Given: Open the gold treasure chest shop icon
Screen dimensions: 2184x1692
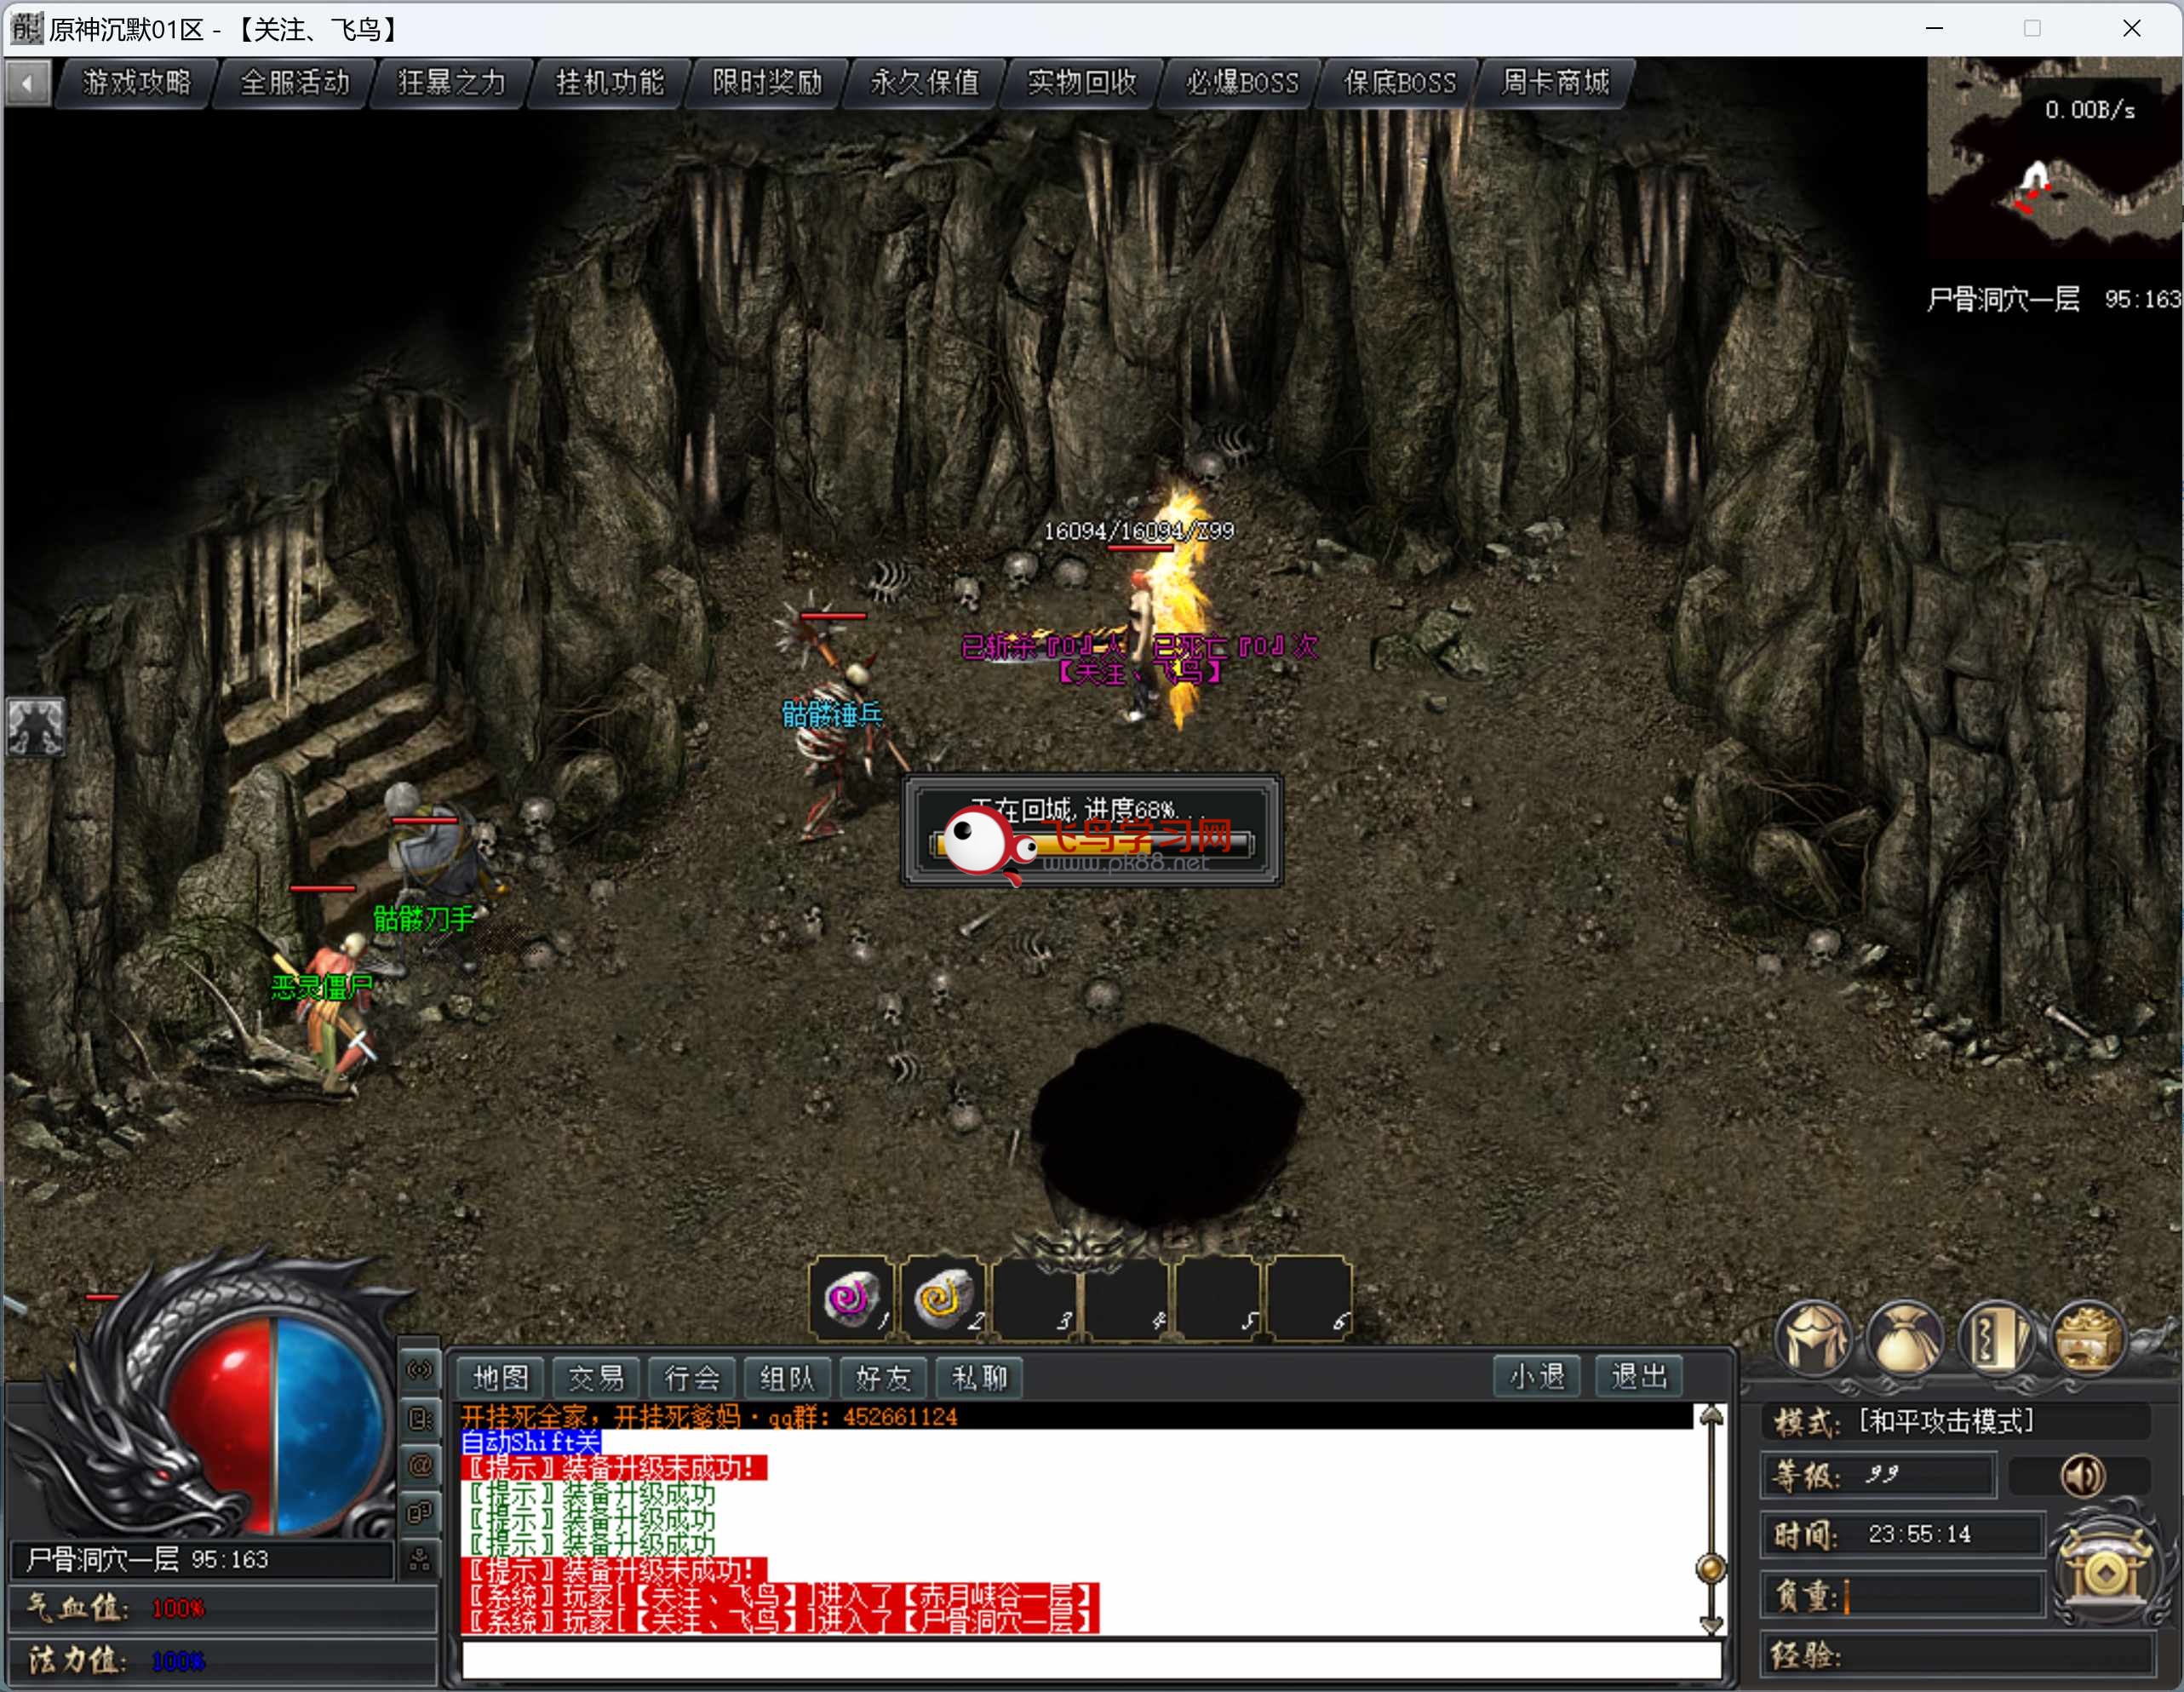Looking at the screenshot, I should click(x=2087, y=1337).
